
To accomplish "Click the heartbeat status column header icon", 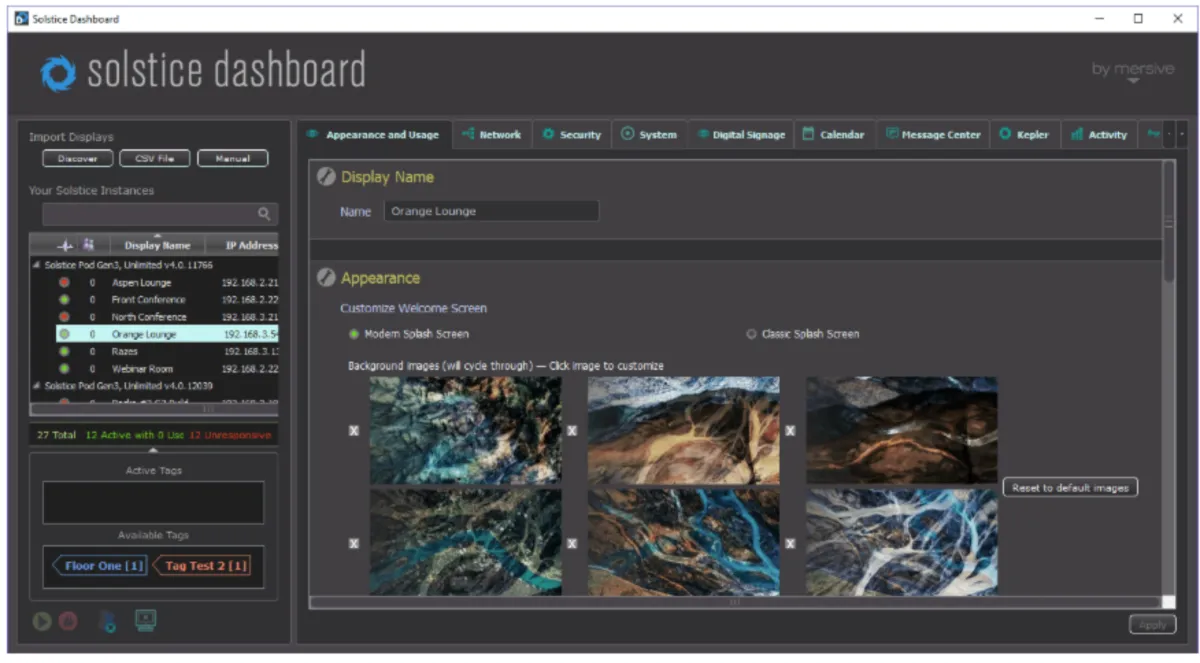I will tap(66, 245).
